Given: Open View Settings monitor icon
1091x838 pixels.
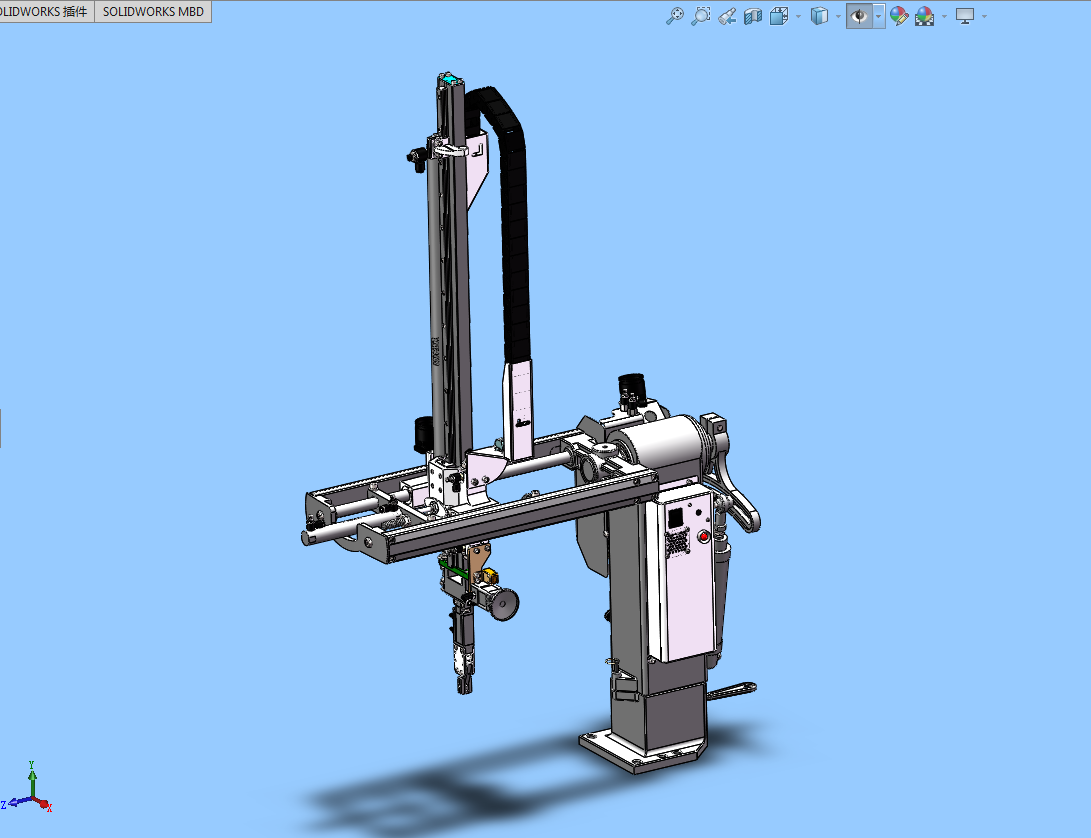Looking at the screenshot, I should coord(965,16).
